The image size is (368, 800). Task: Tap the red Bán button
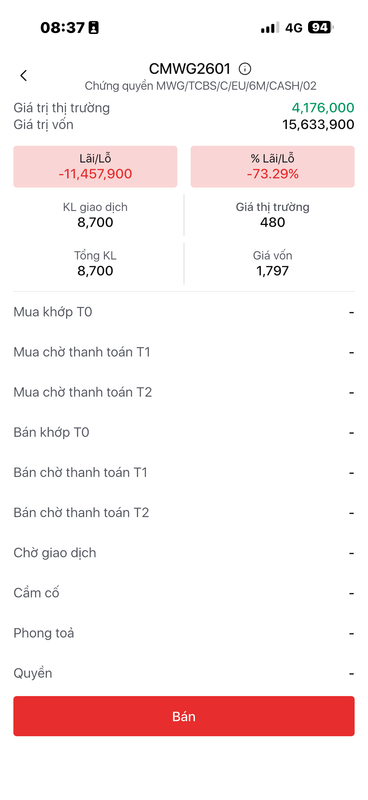point(184,716)
